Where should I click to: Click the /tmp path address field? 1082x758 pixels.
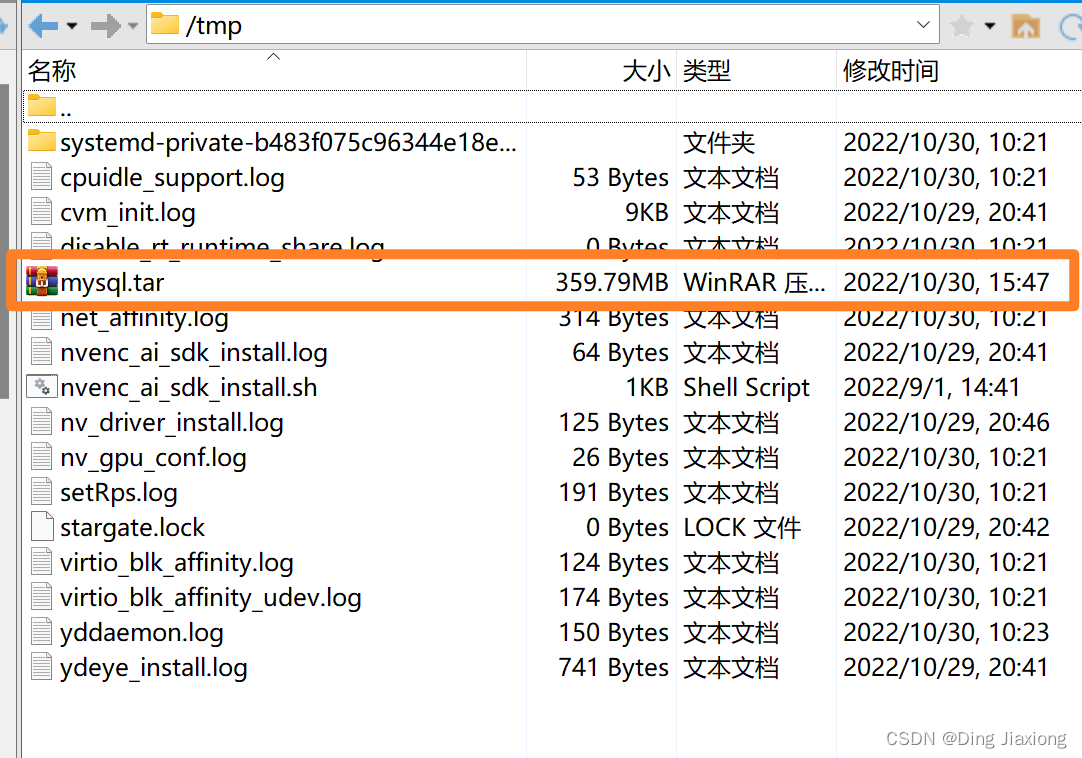542,25
